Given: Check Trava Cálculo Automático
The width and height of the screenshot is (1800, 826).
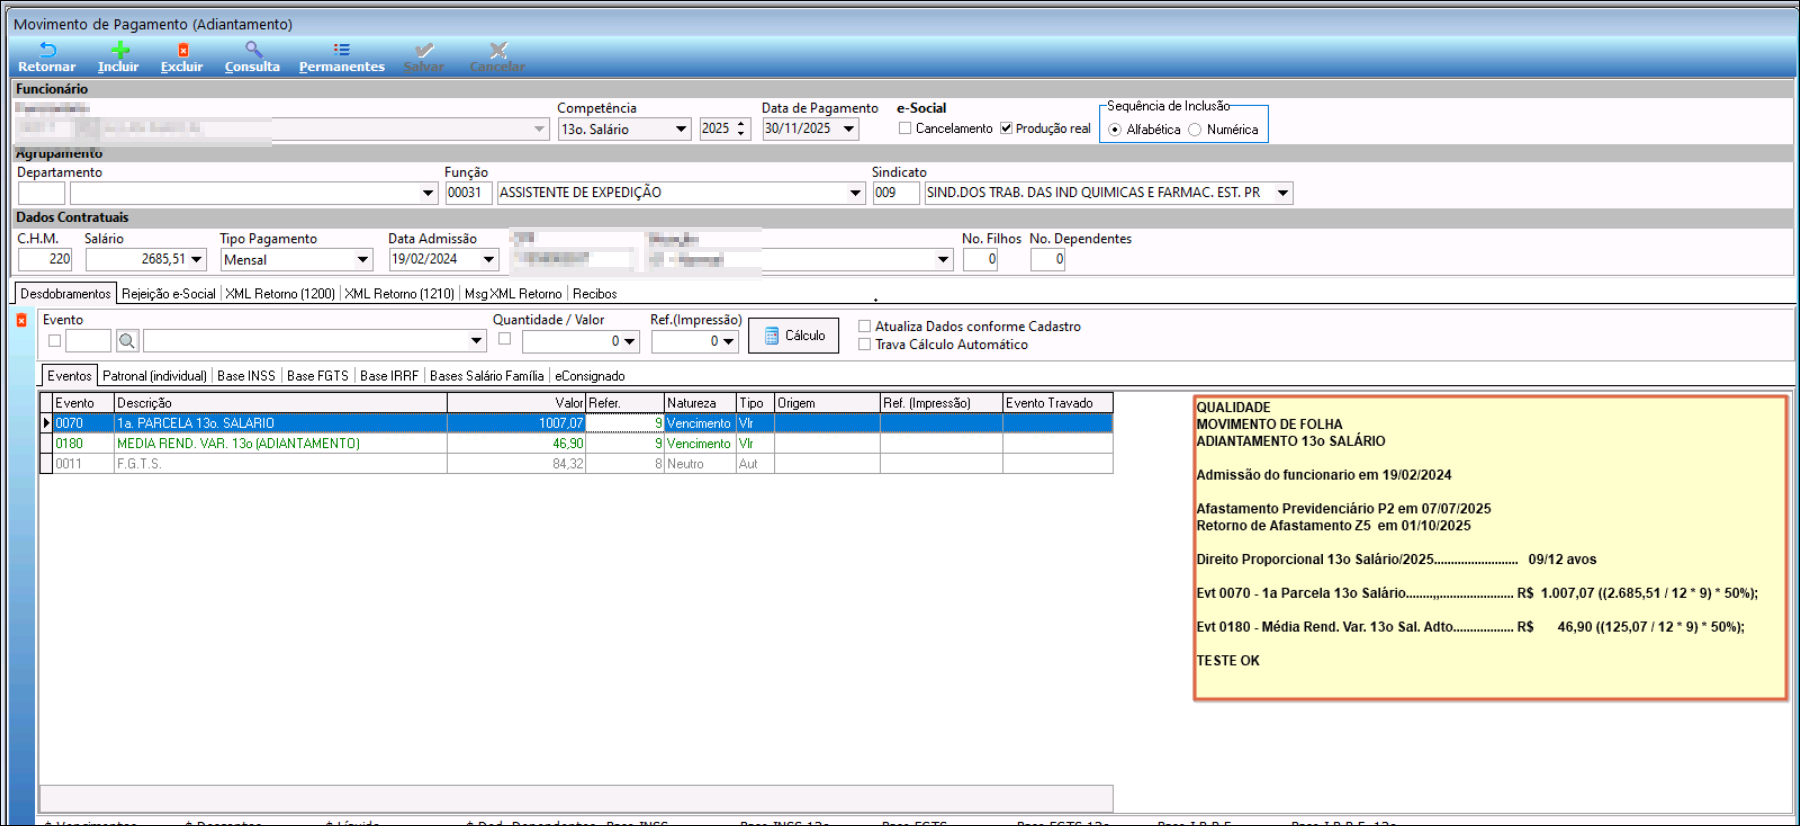Looking at the screenshot, I should click(x=865, y=344).
